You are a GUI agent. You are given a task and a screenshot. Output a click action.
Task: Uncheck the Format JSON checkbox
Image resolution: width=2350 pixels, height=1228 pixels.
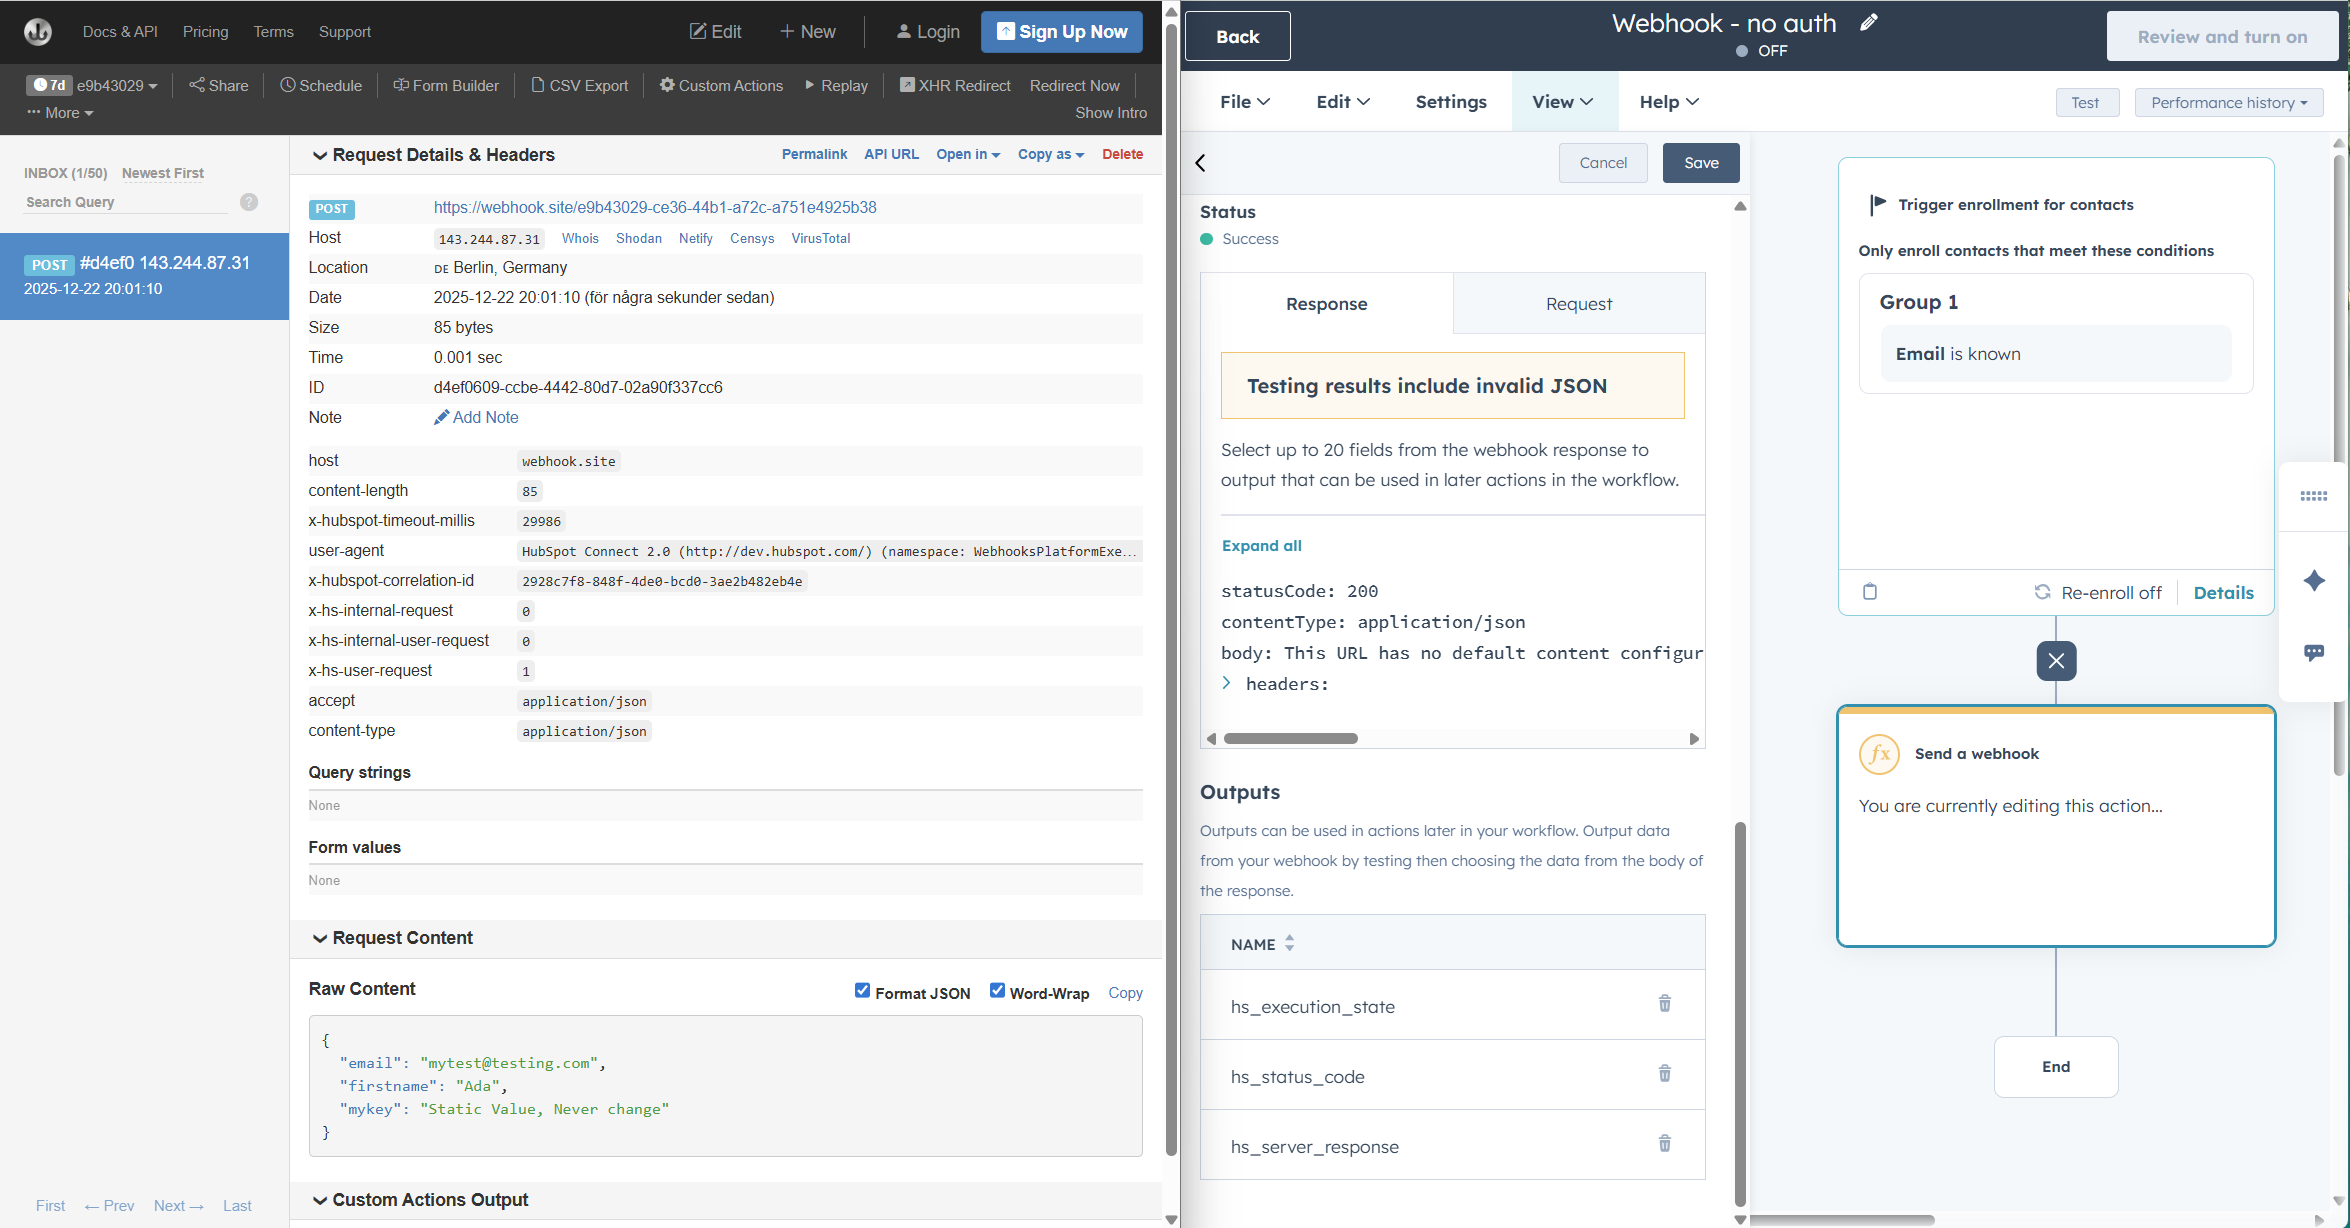pyautogui.click(x=862, y=990)
